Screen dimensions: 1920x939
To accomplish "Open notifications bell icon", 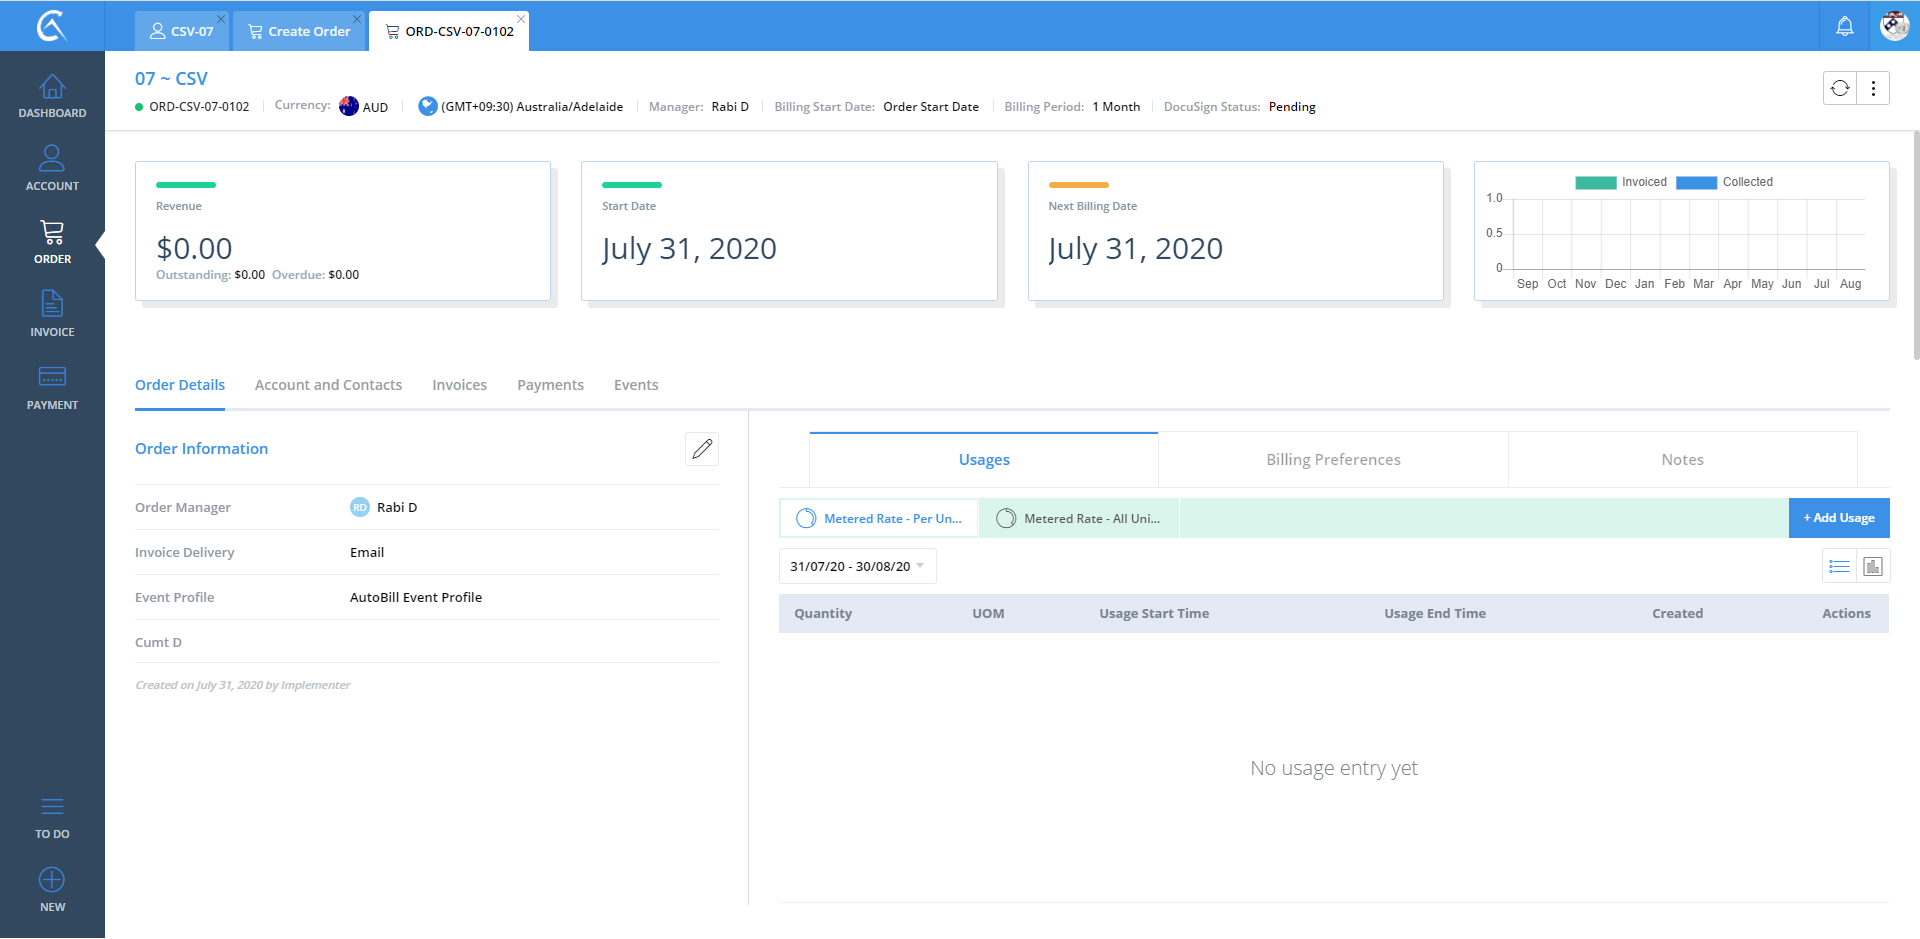I will (x=1845, y=27).
